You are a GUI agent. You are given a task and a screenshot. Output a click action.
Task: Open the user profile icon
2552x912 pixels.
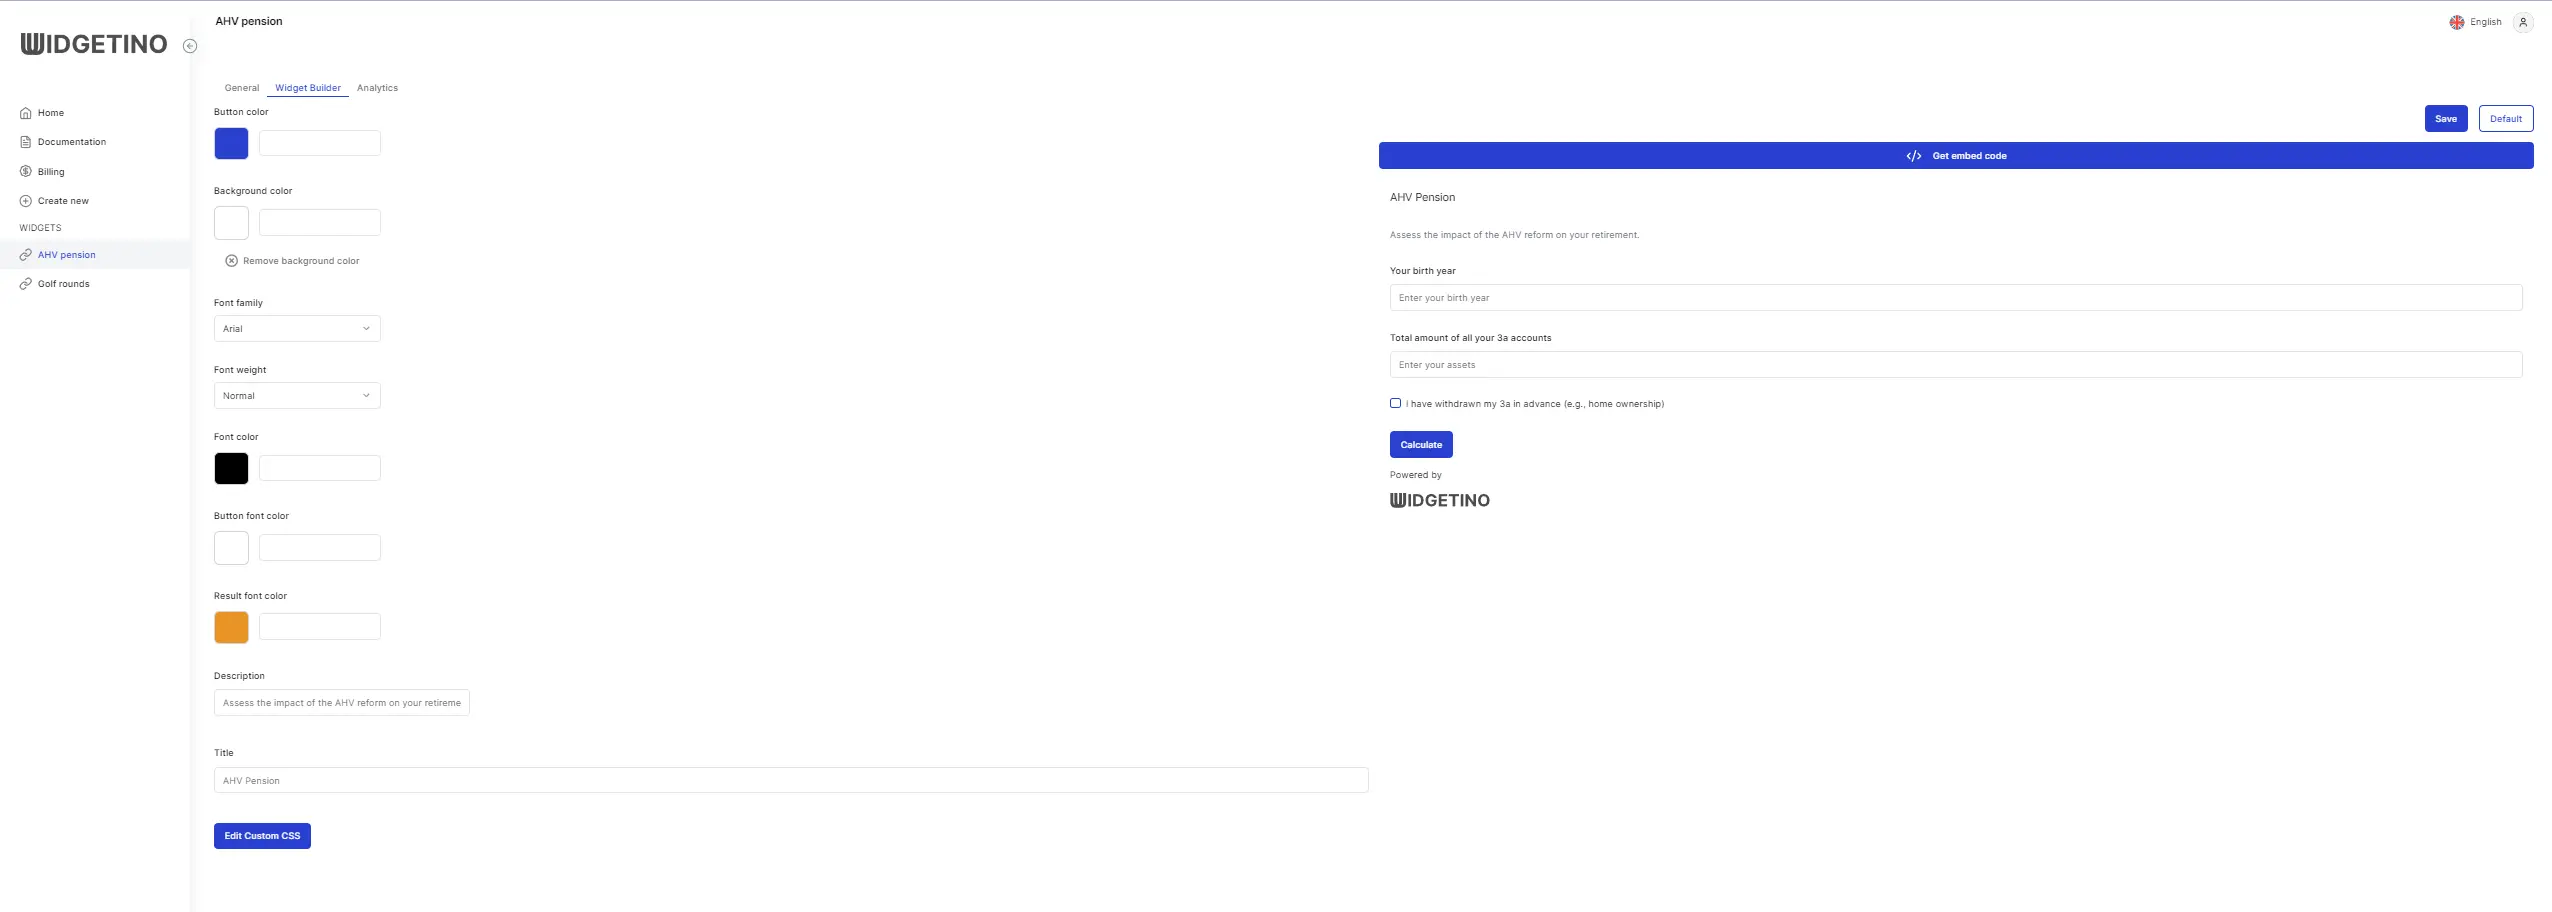pos(2522,22)
